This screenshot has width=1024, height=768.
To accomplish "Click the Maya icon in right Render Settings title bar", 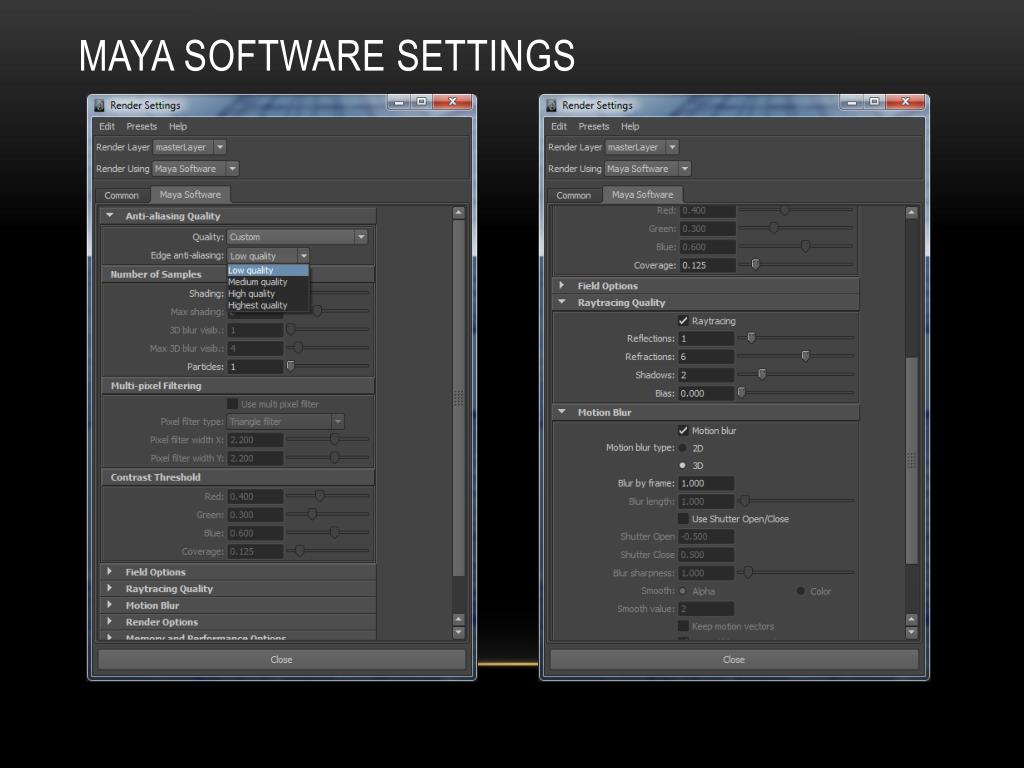I will click(x=552, y=105).
